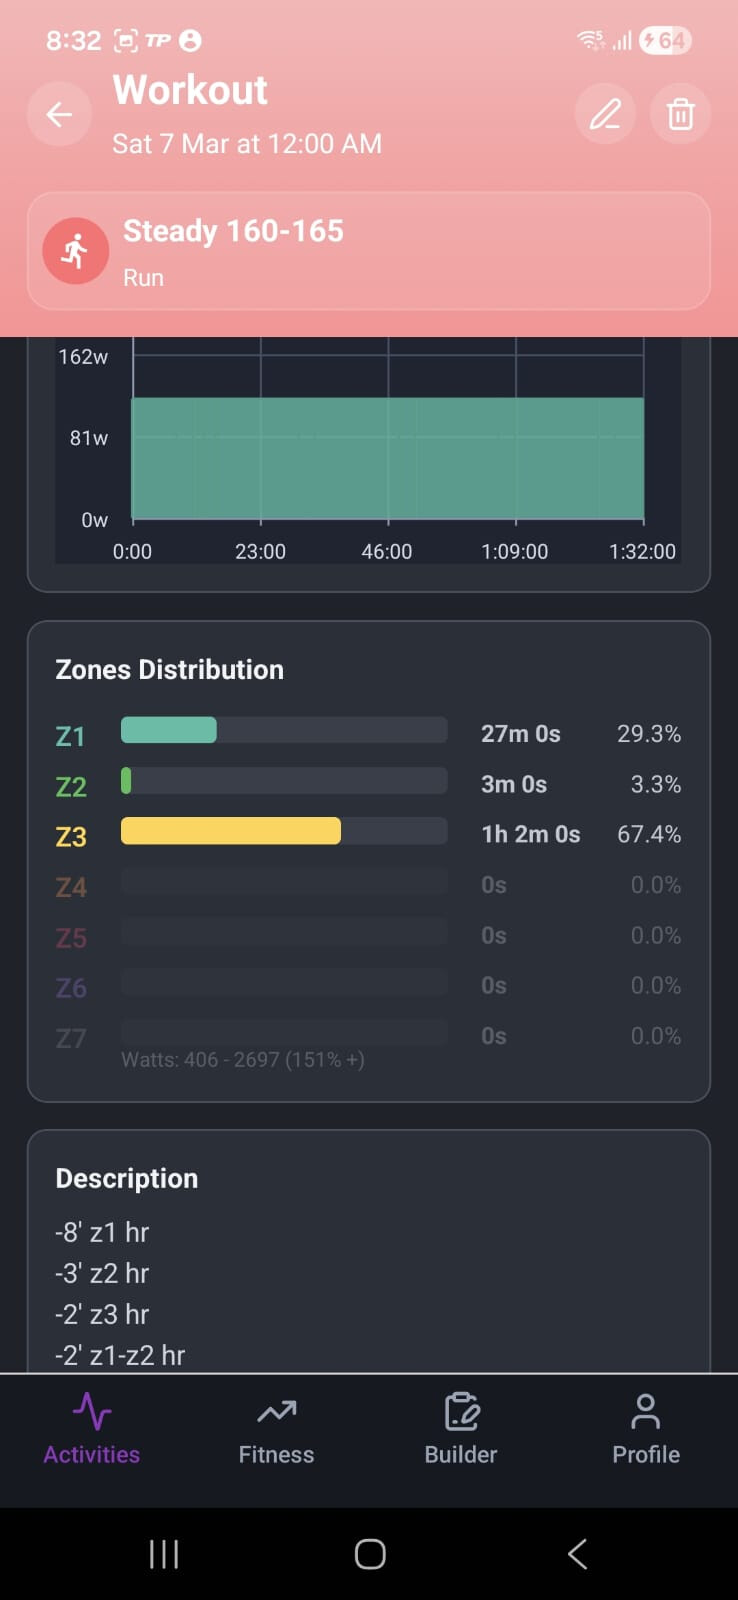
Task: Tap the Steady 160-165 workout card
Action: click(x=400, y=252)
